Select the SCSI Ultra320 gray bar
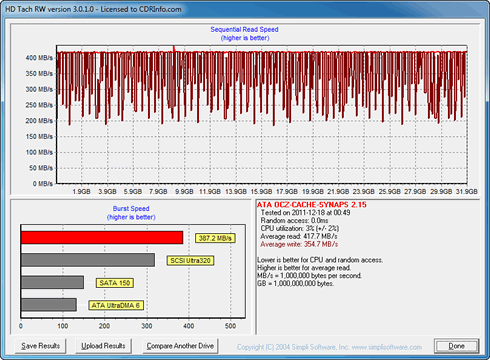Viewport: 490px width, 360px height. (x=88, y=260)
